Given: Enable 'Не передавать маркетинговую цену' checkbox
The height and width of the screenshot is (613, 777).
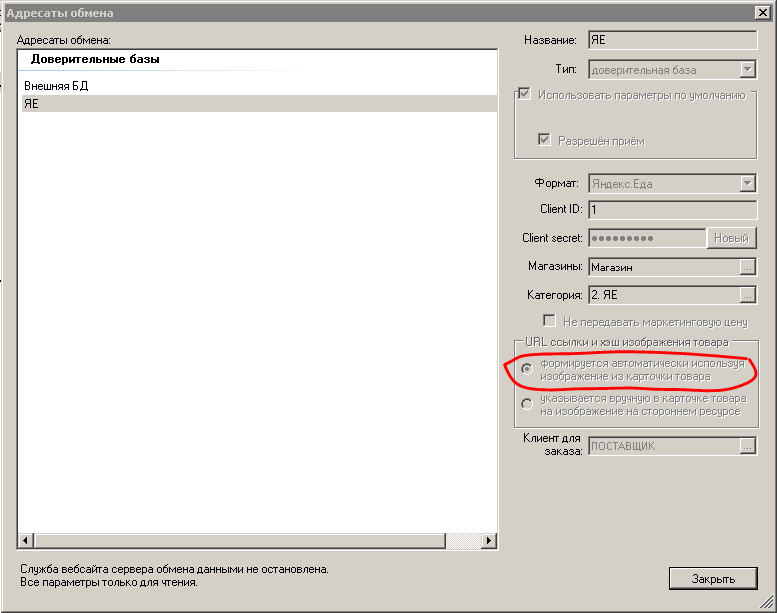Looking at the screenshot, I should tap(549, 321).
